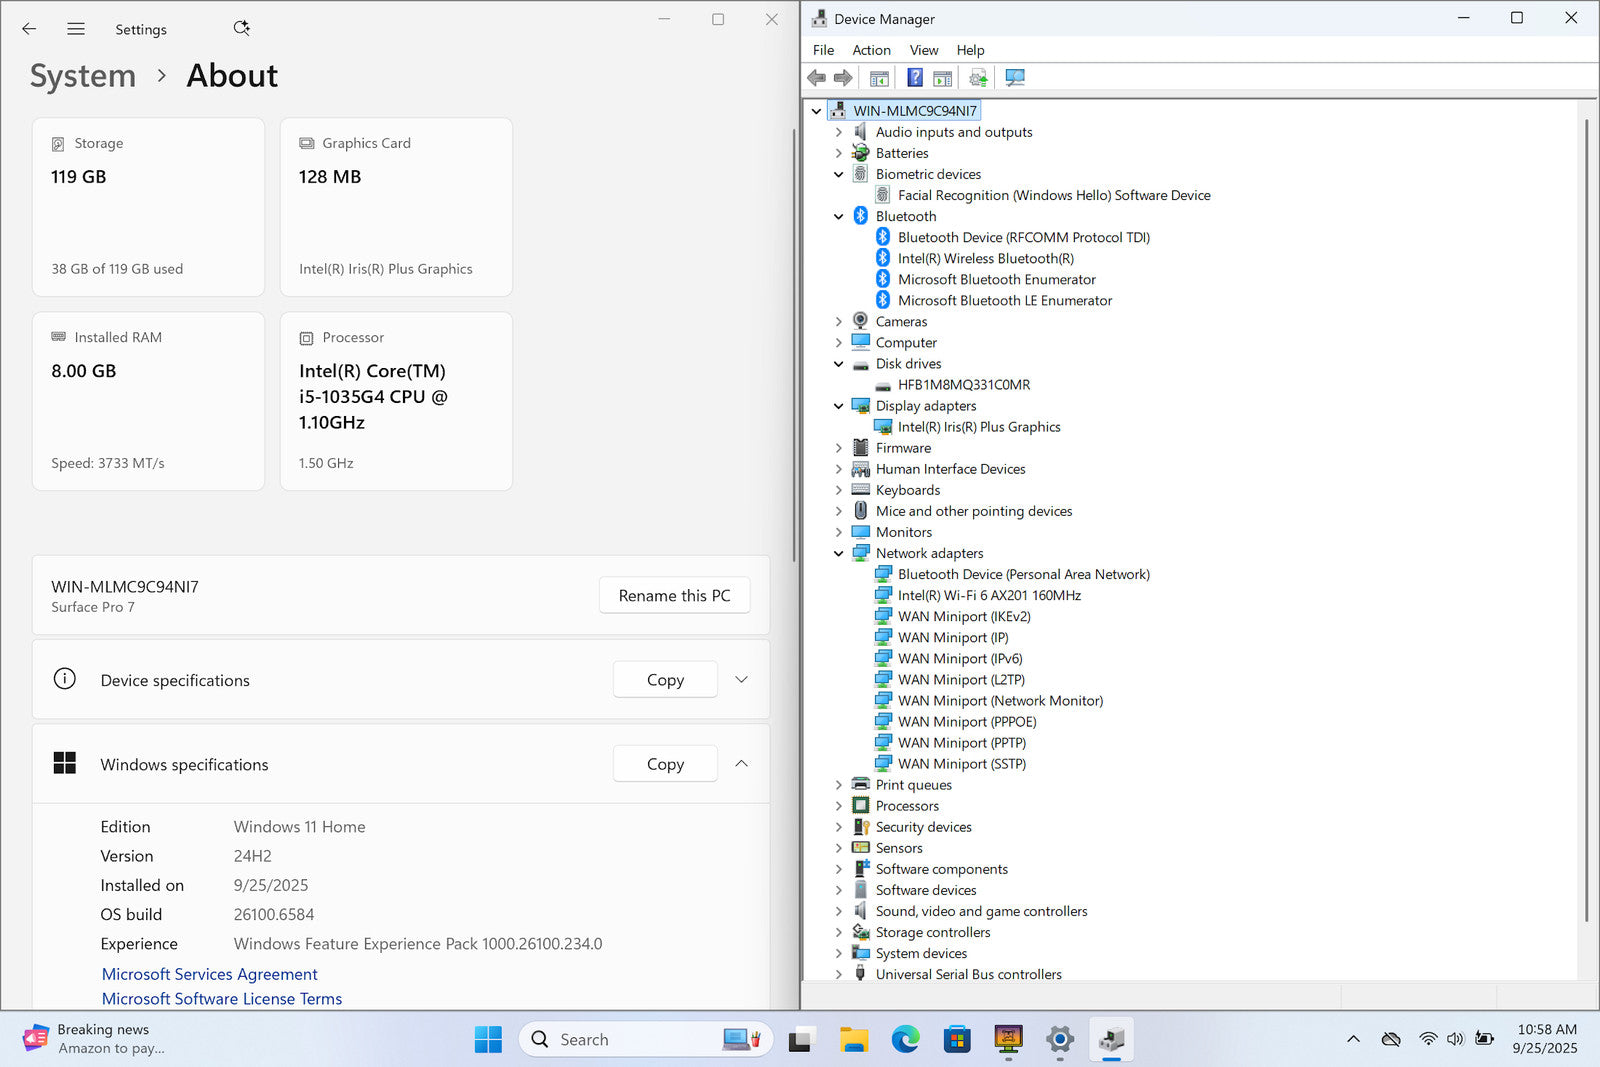
Task: Open the Microsoft Software License Terms link
Action: [222, 999]
